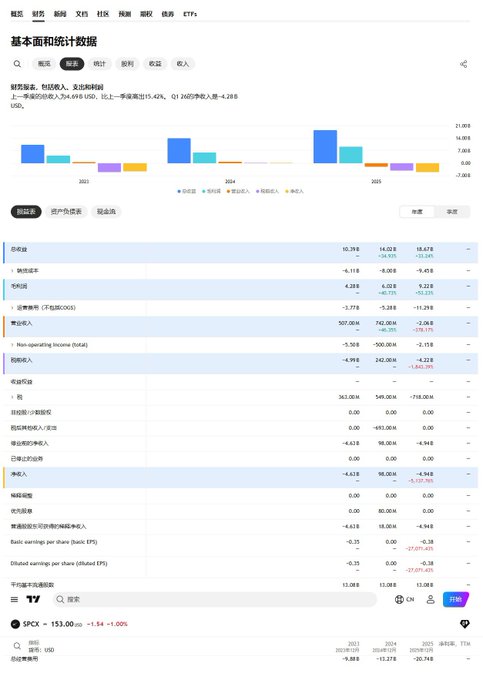Screen dimensions: 483x680
Task: Click the 毛利润 row label
Action: point(19,286)
